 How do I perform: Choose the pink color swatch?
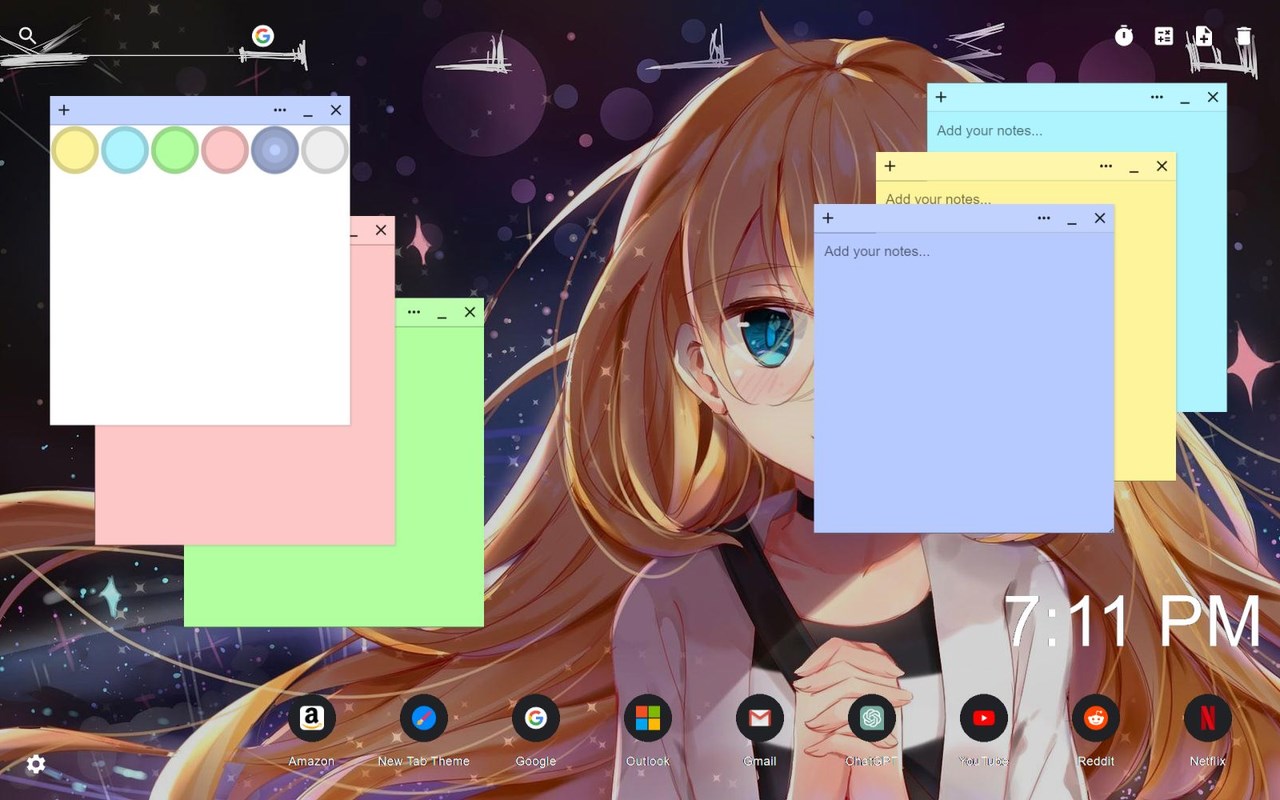pyautogui.click(x=225, y=150)
